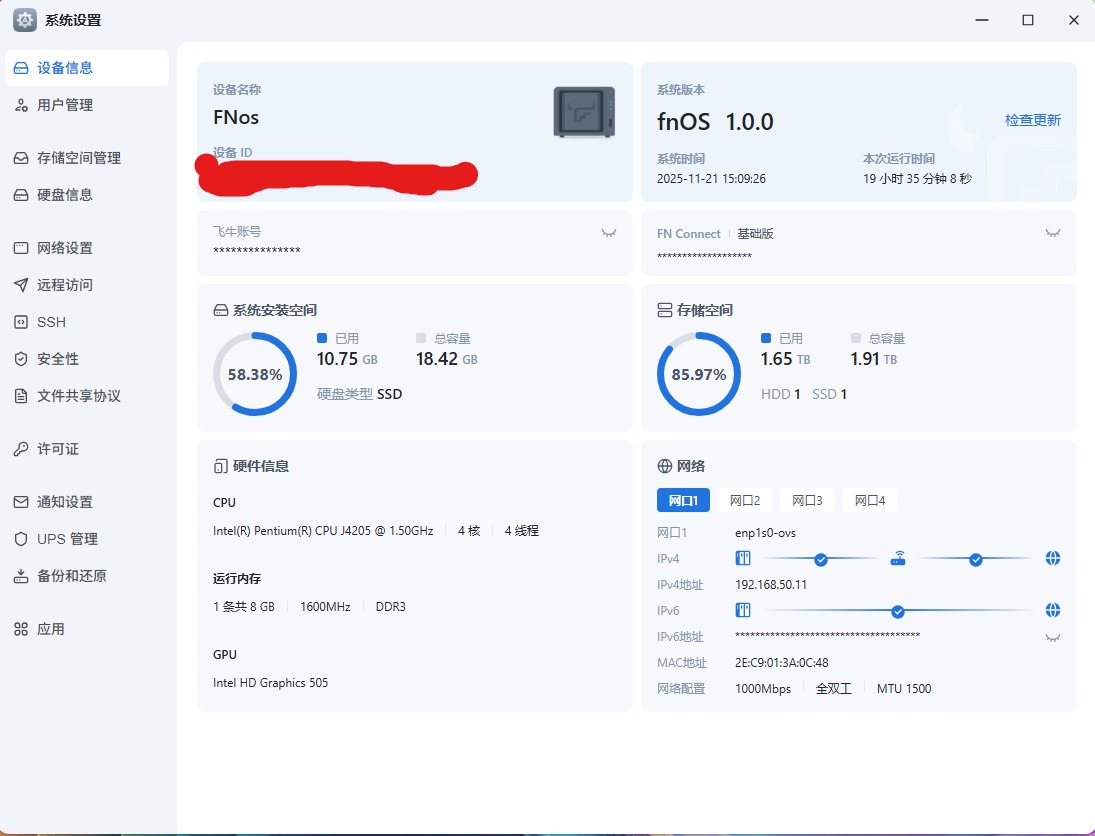Open 用户管理 in the sidebar
1095x836 pixels.
point(87,105)
